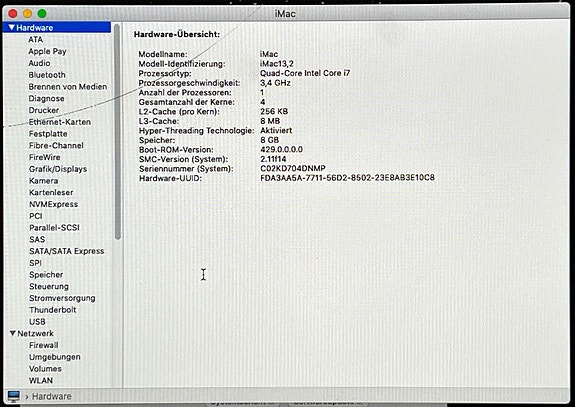The image size is (575, 407).
Task: Click the green zoom window button
Action: [42, 14]
